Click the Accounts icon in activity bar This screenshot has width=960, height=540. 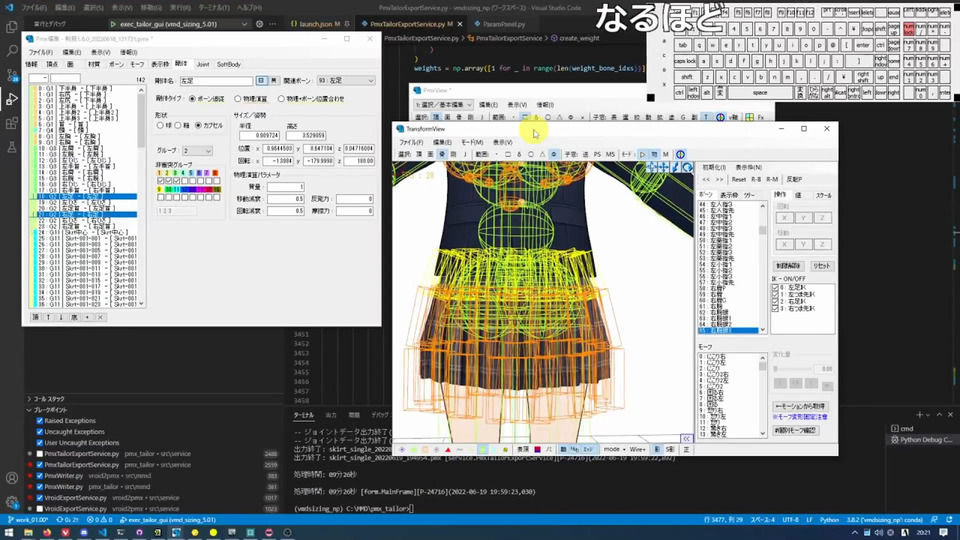[12, 479]
